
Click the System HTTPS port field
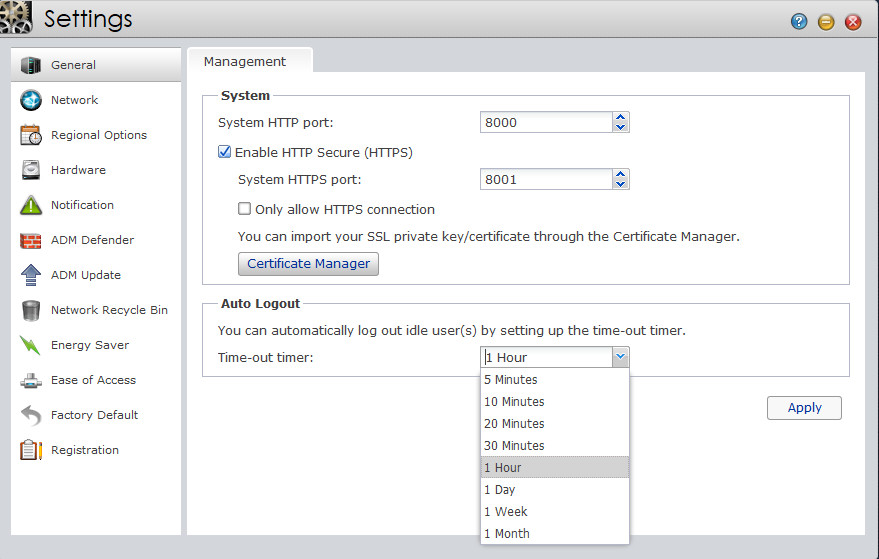pos(545,180)
